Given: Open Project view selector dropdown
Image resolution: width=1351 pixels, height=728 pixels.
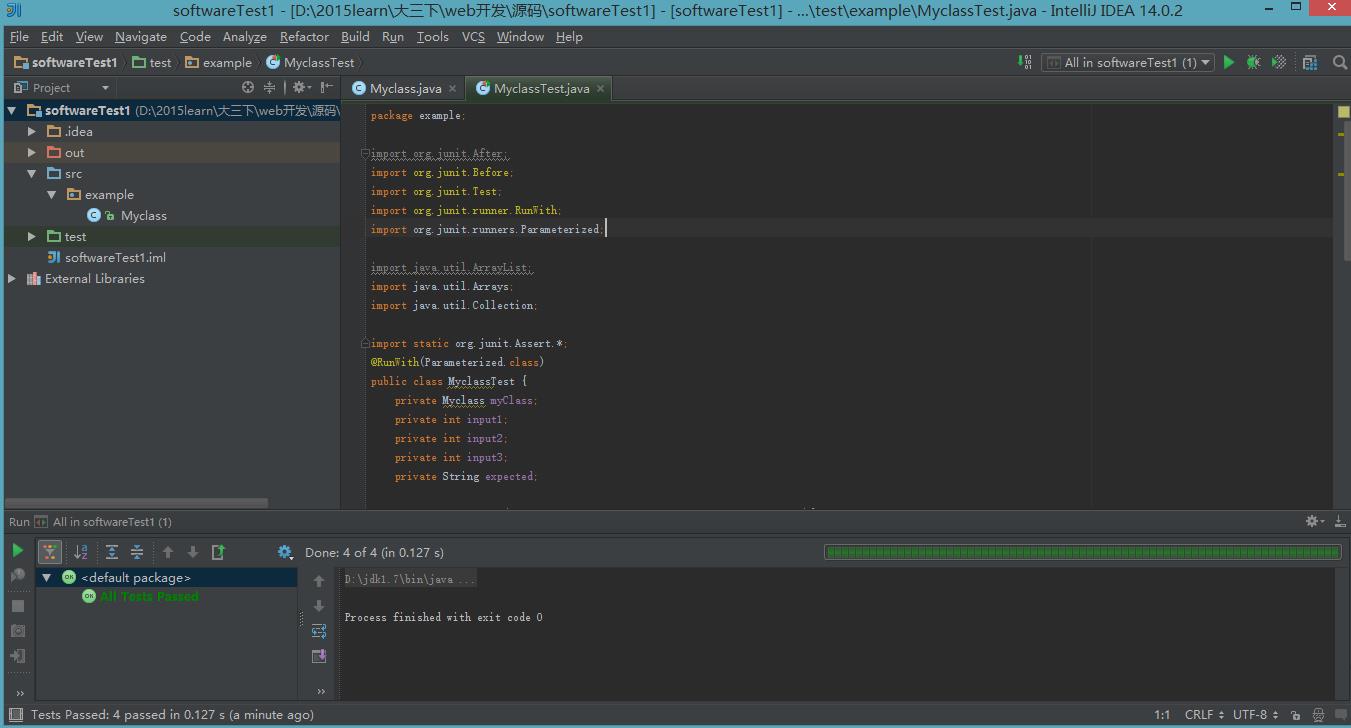Looking at the screenshot, I should pos(62,88).
